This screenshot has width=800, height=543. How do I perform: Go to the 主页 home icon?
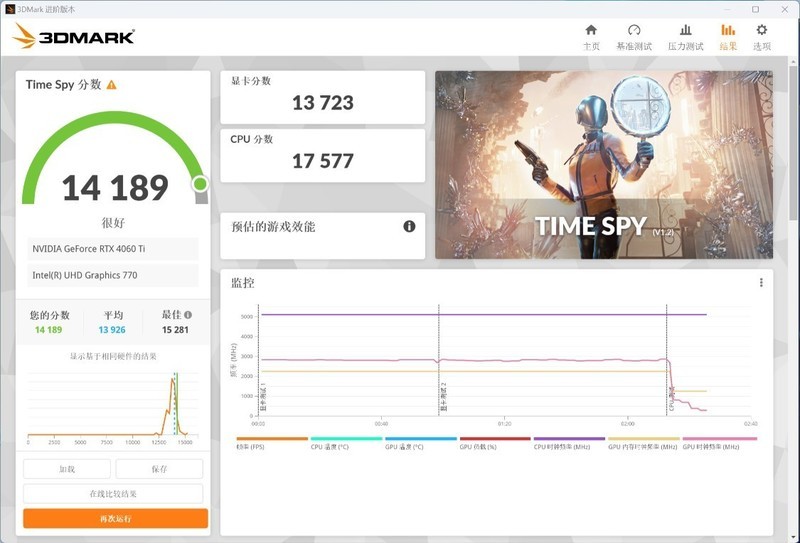point(591,30)
